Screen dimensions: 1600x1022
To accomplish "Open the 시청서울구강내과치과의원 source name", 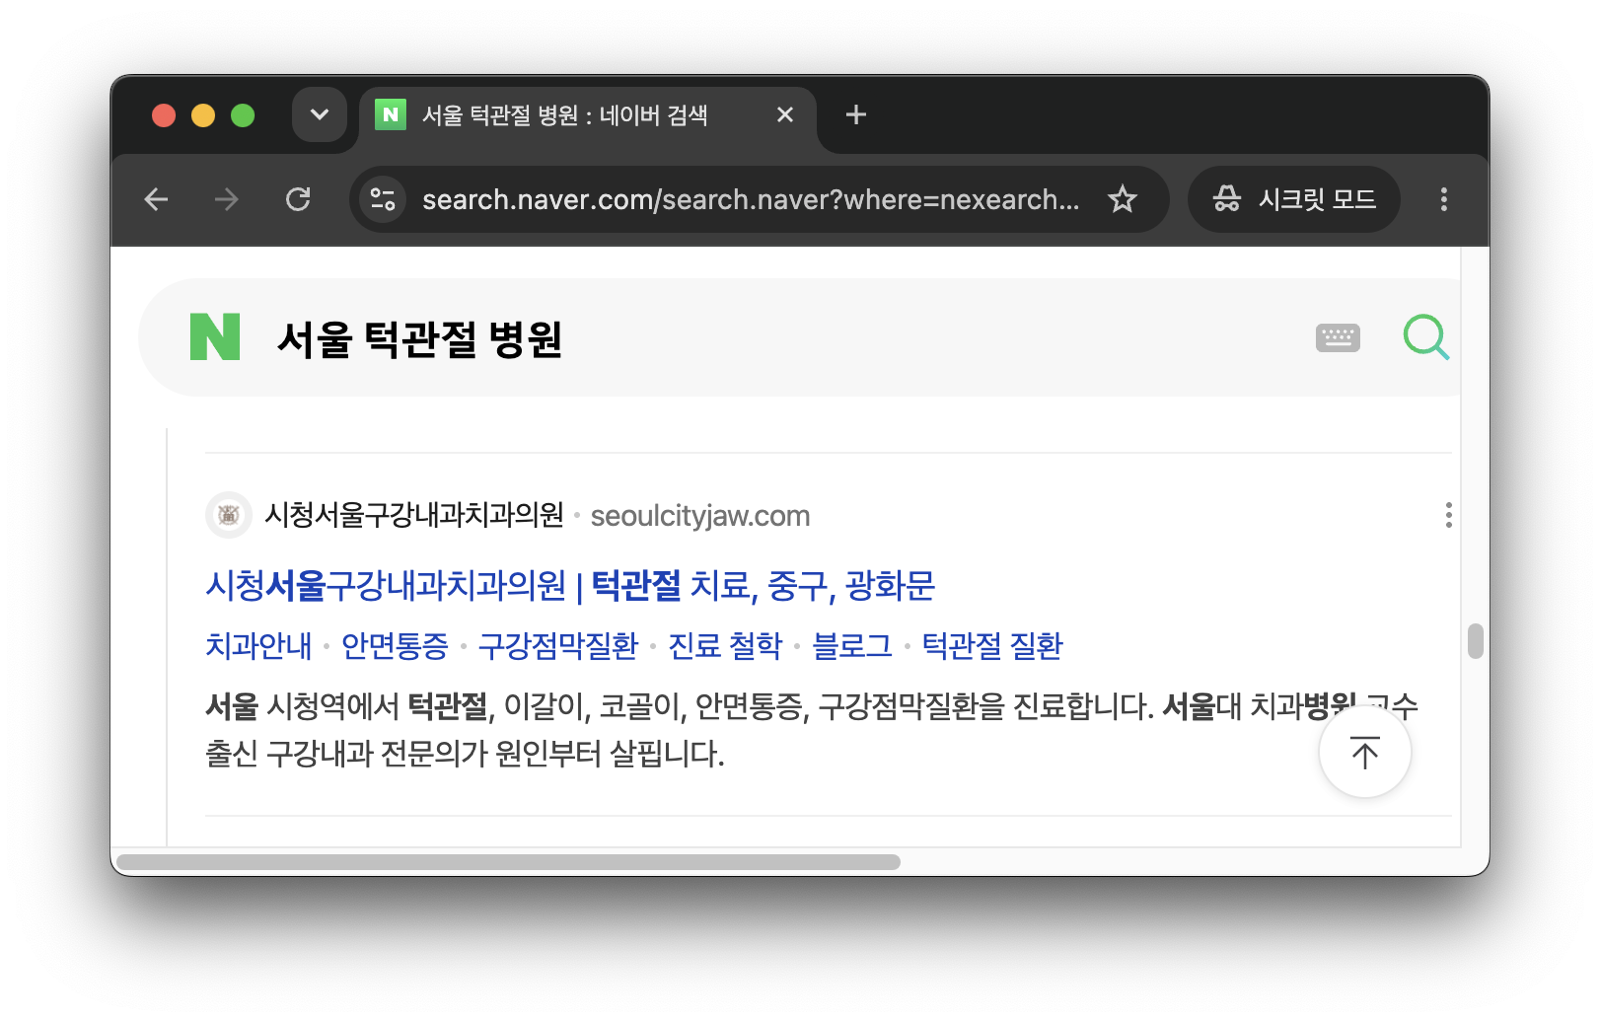I will coord(414,515).
